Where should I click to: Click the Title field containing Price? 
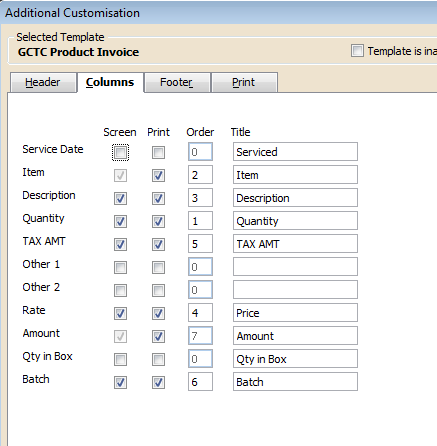295,313
